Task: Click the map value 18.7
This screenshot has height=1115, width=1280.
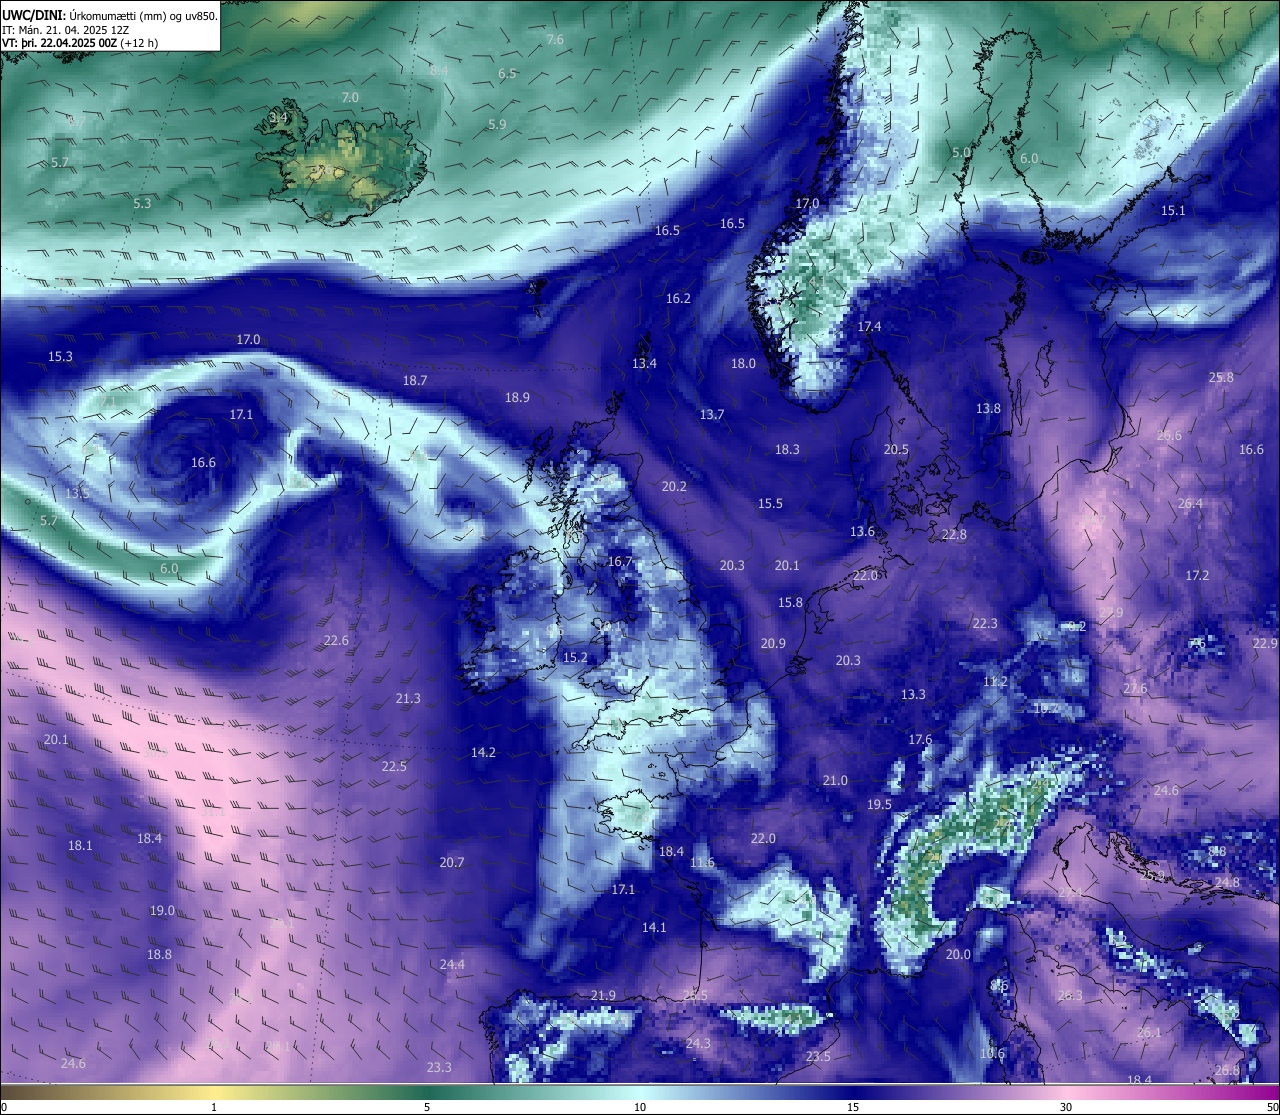Action: [415, 380]
